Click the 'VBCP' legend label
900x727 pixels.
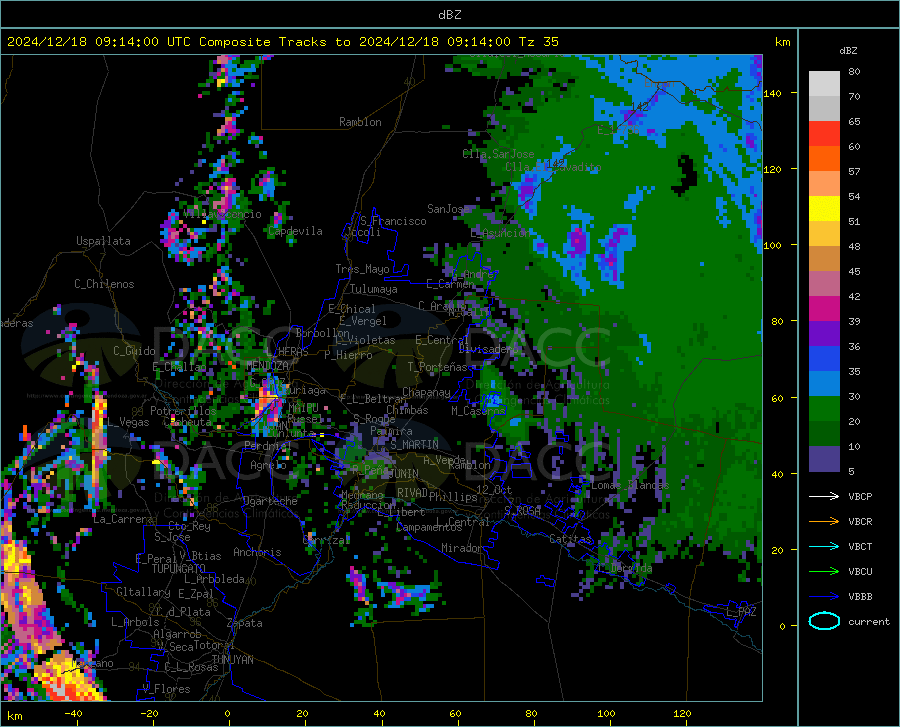tap(860, 496)
